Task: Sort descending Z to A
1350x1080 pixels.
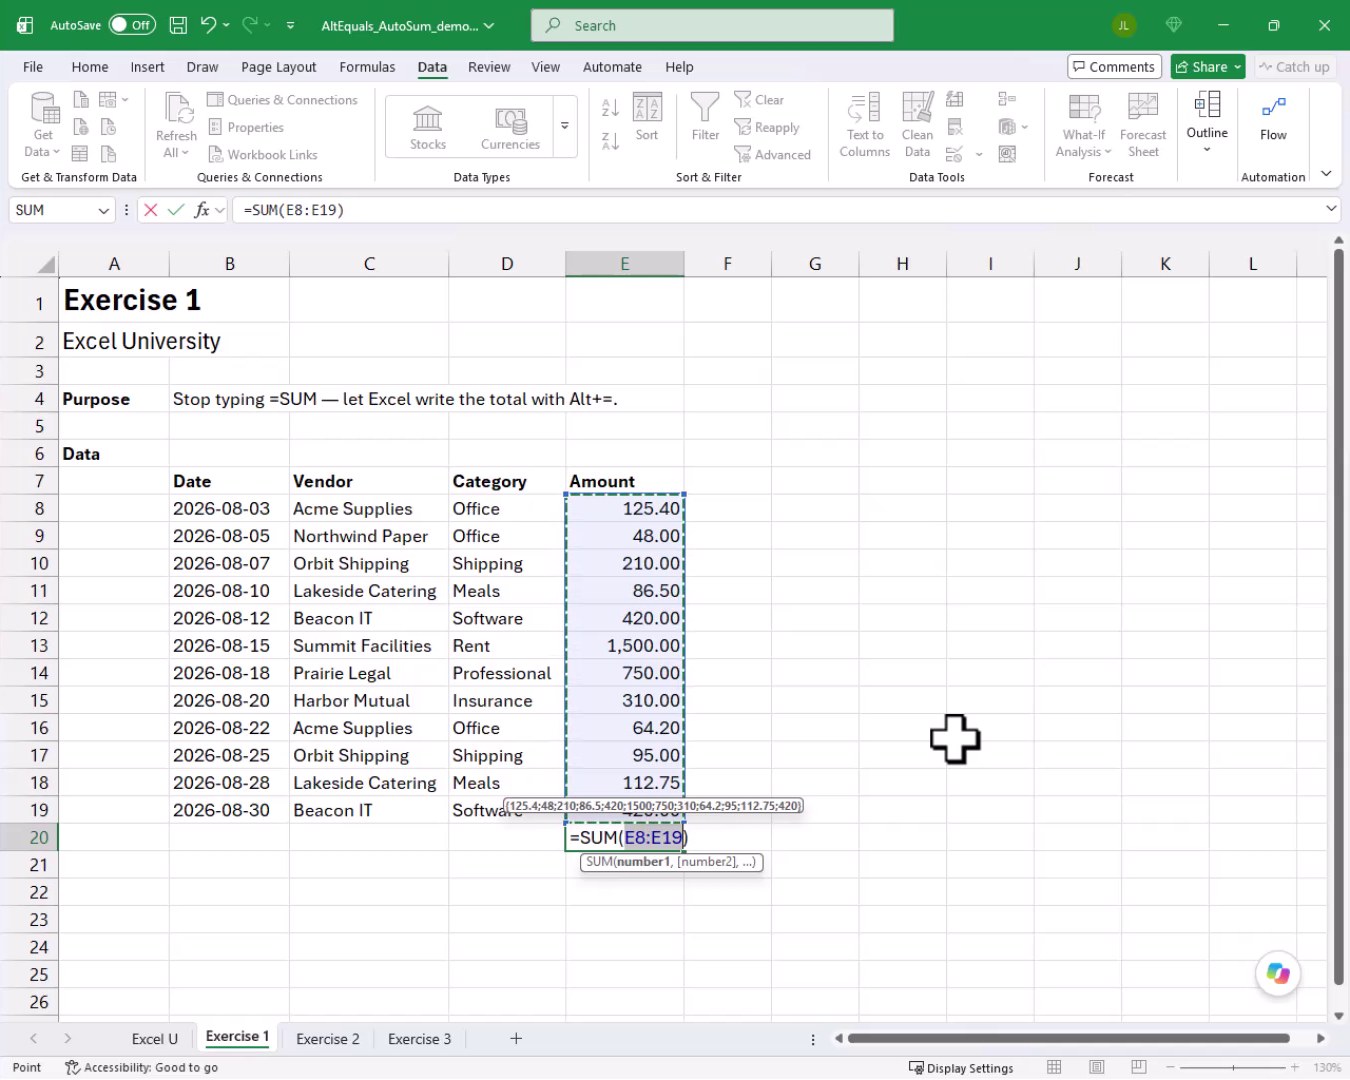Action: tap(610, 142)
